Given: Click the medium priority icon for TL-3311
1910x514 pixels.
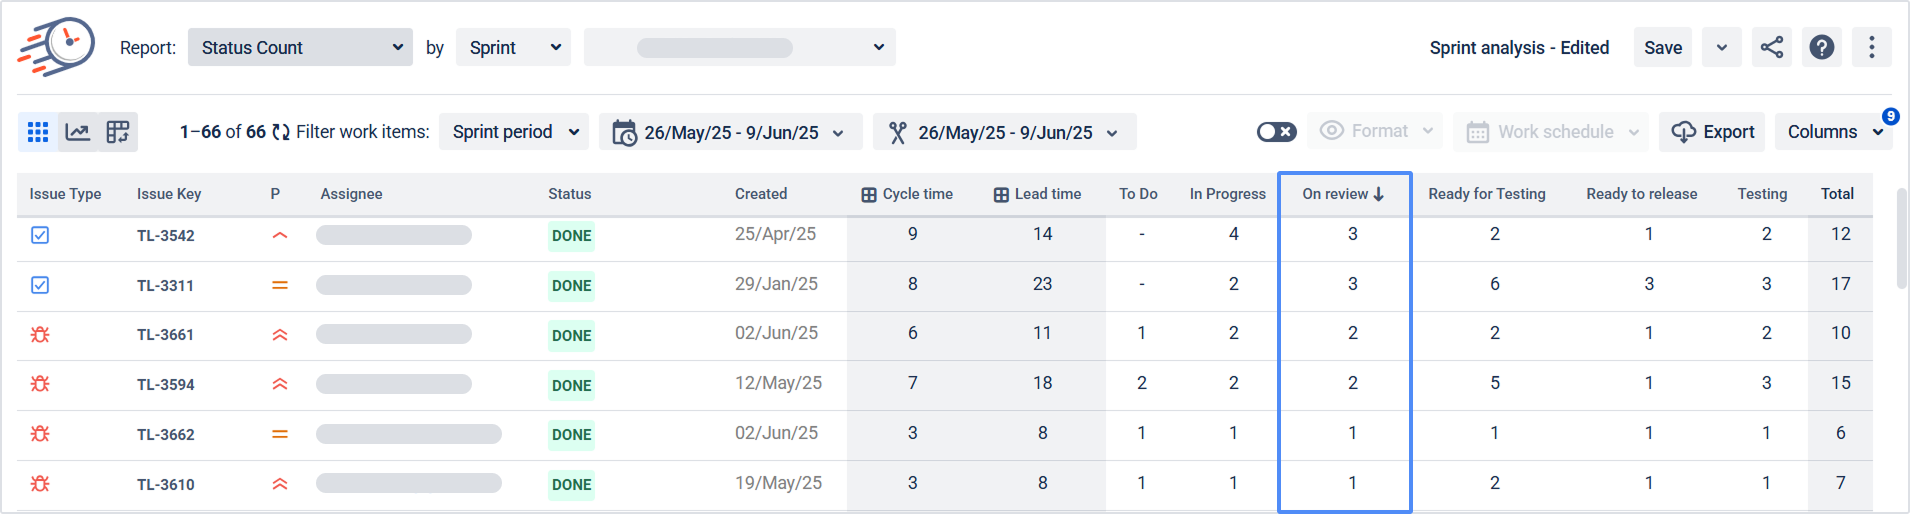Looking at the screenshot, I should [x=280, y=285].
